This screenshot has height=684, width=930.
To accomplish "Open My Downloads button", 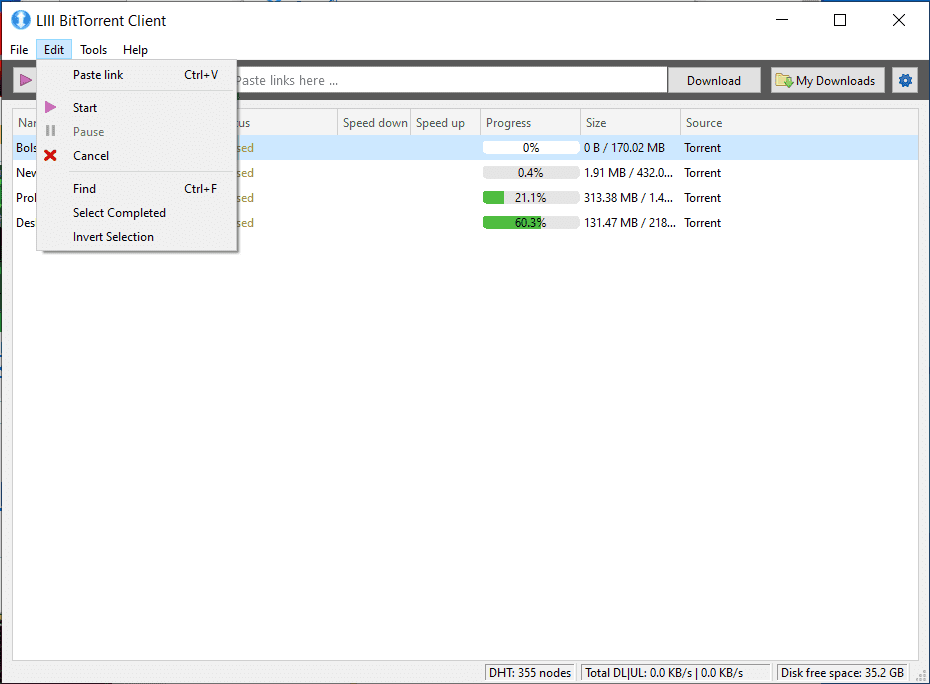I will click(x=827, y=80).
